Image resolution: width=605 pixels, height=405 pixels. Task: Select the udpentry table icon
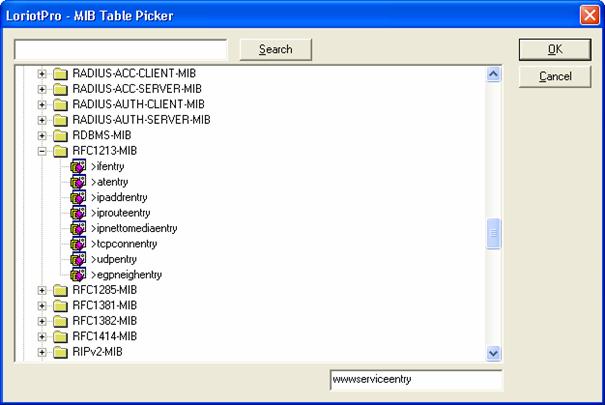click(79, 259)
